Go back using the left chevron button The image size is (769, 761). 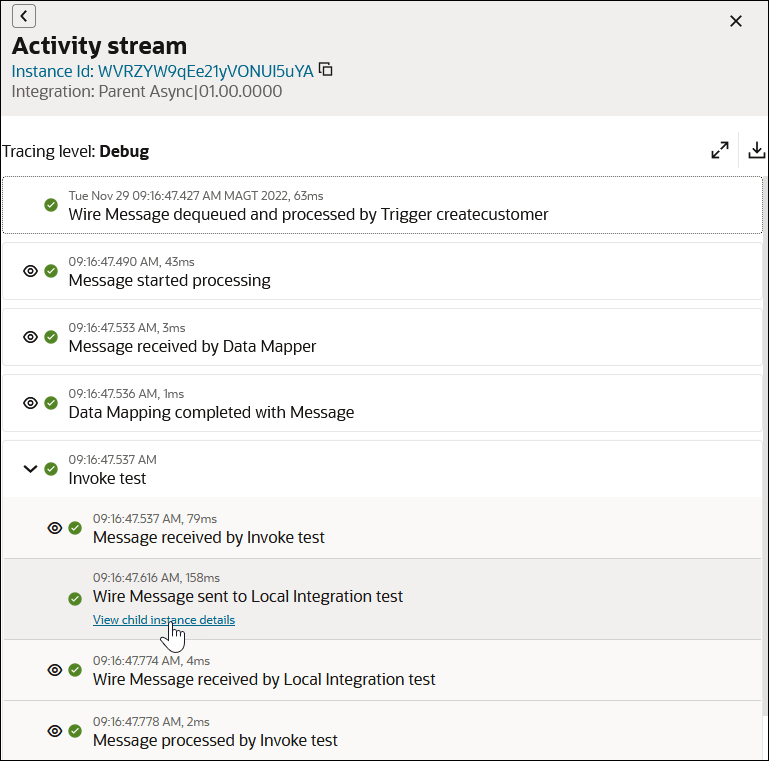pyautogui.click(x=24, y=16)
